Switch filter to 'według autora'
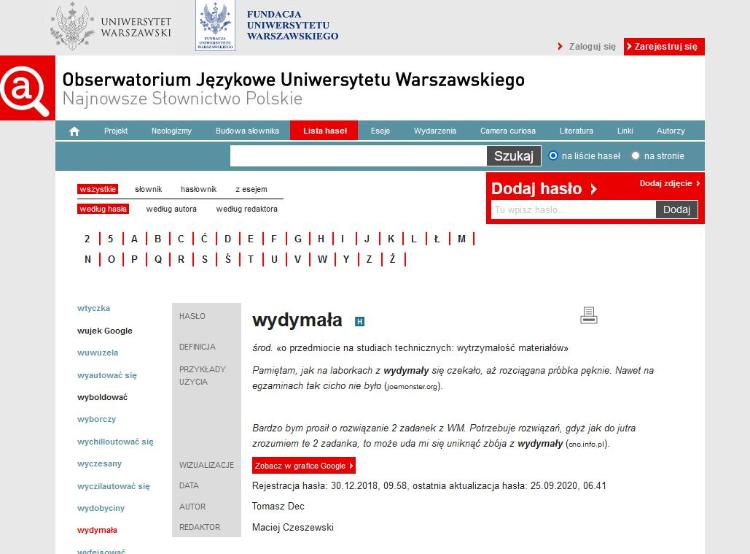This screenshot has width=750, height=554. click(x=171, y=209)
